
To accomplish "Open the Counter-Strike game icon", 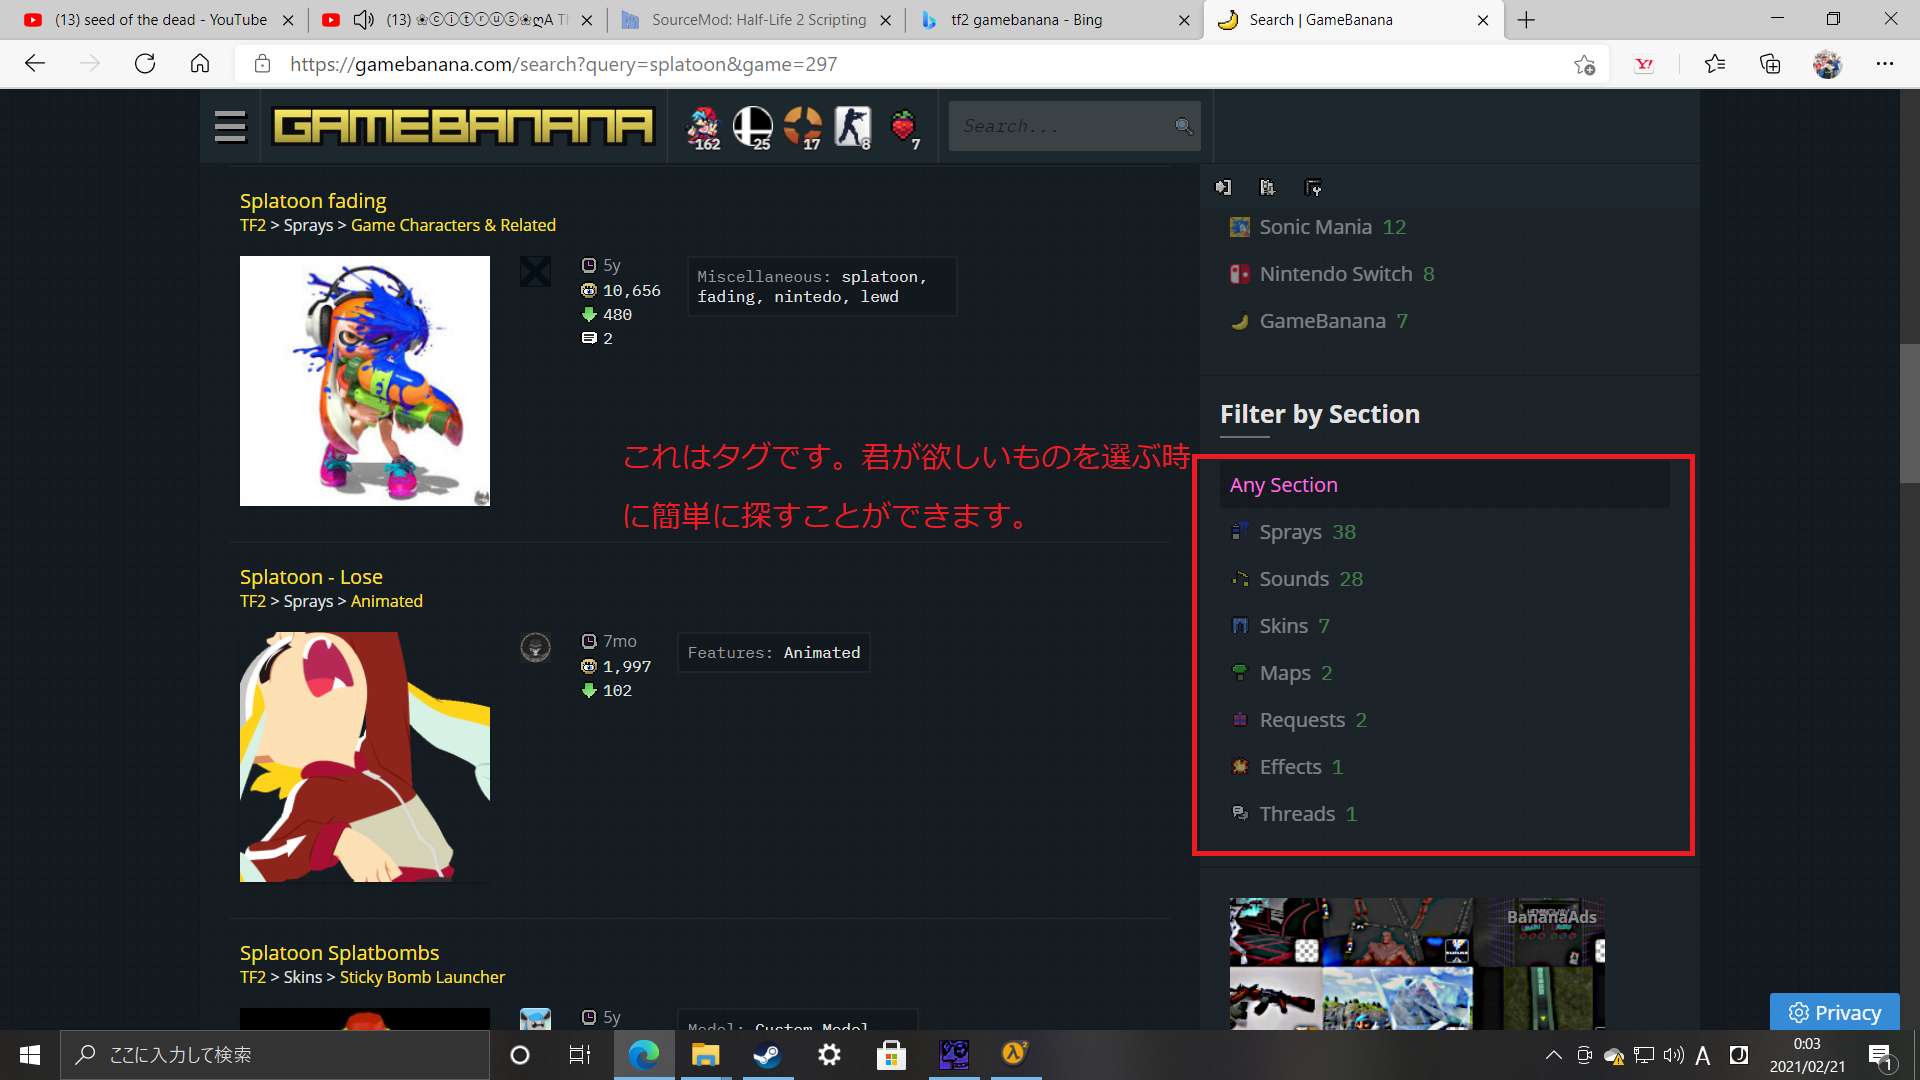I will click(x=852, y=126).
